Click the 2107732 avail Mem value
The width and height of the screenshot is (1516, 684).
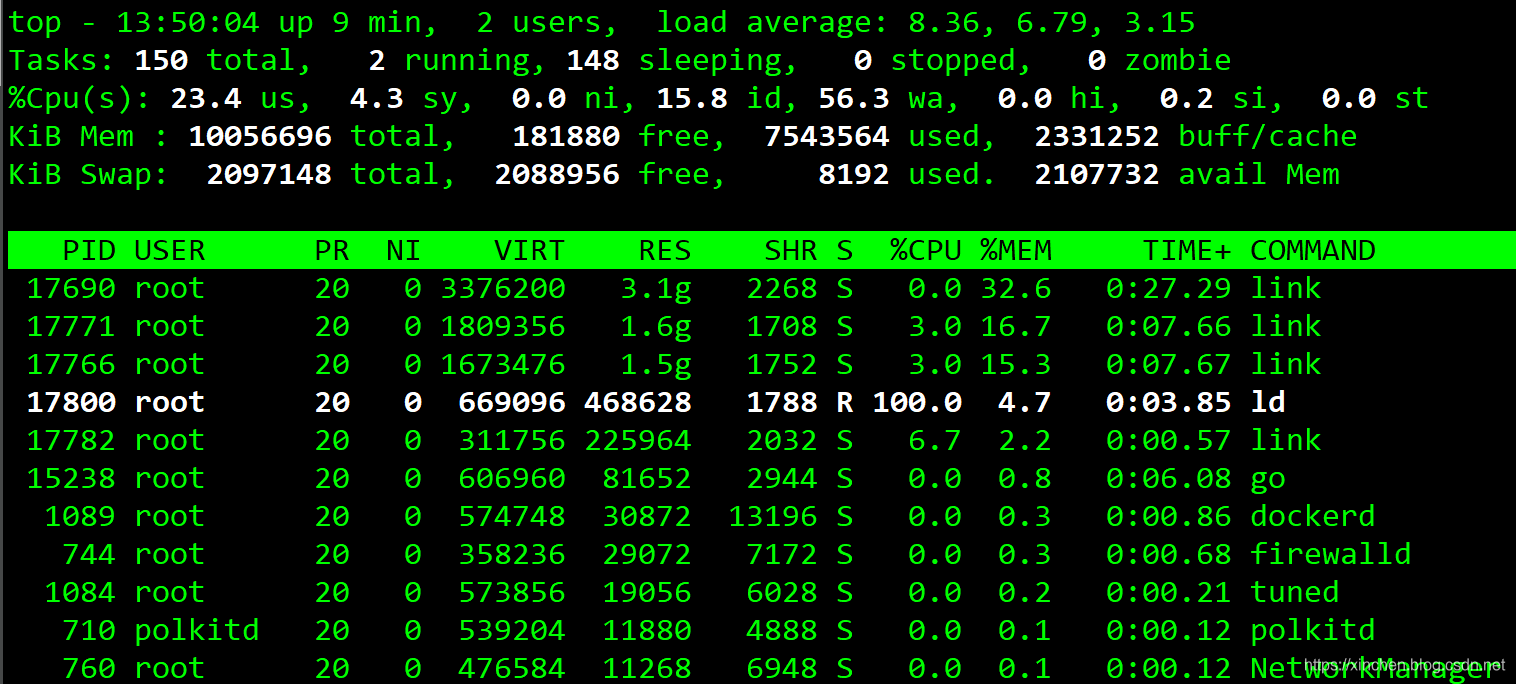(1097, 174)
